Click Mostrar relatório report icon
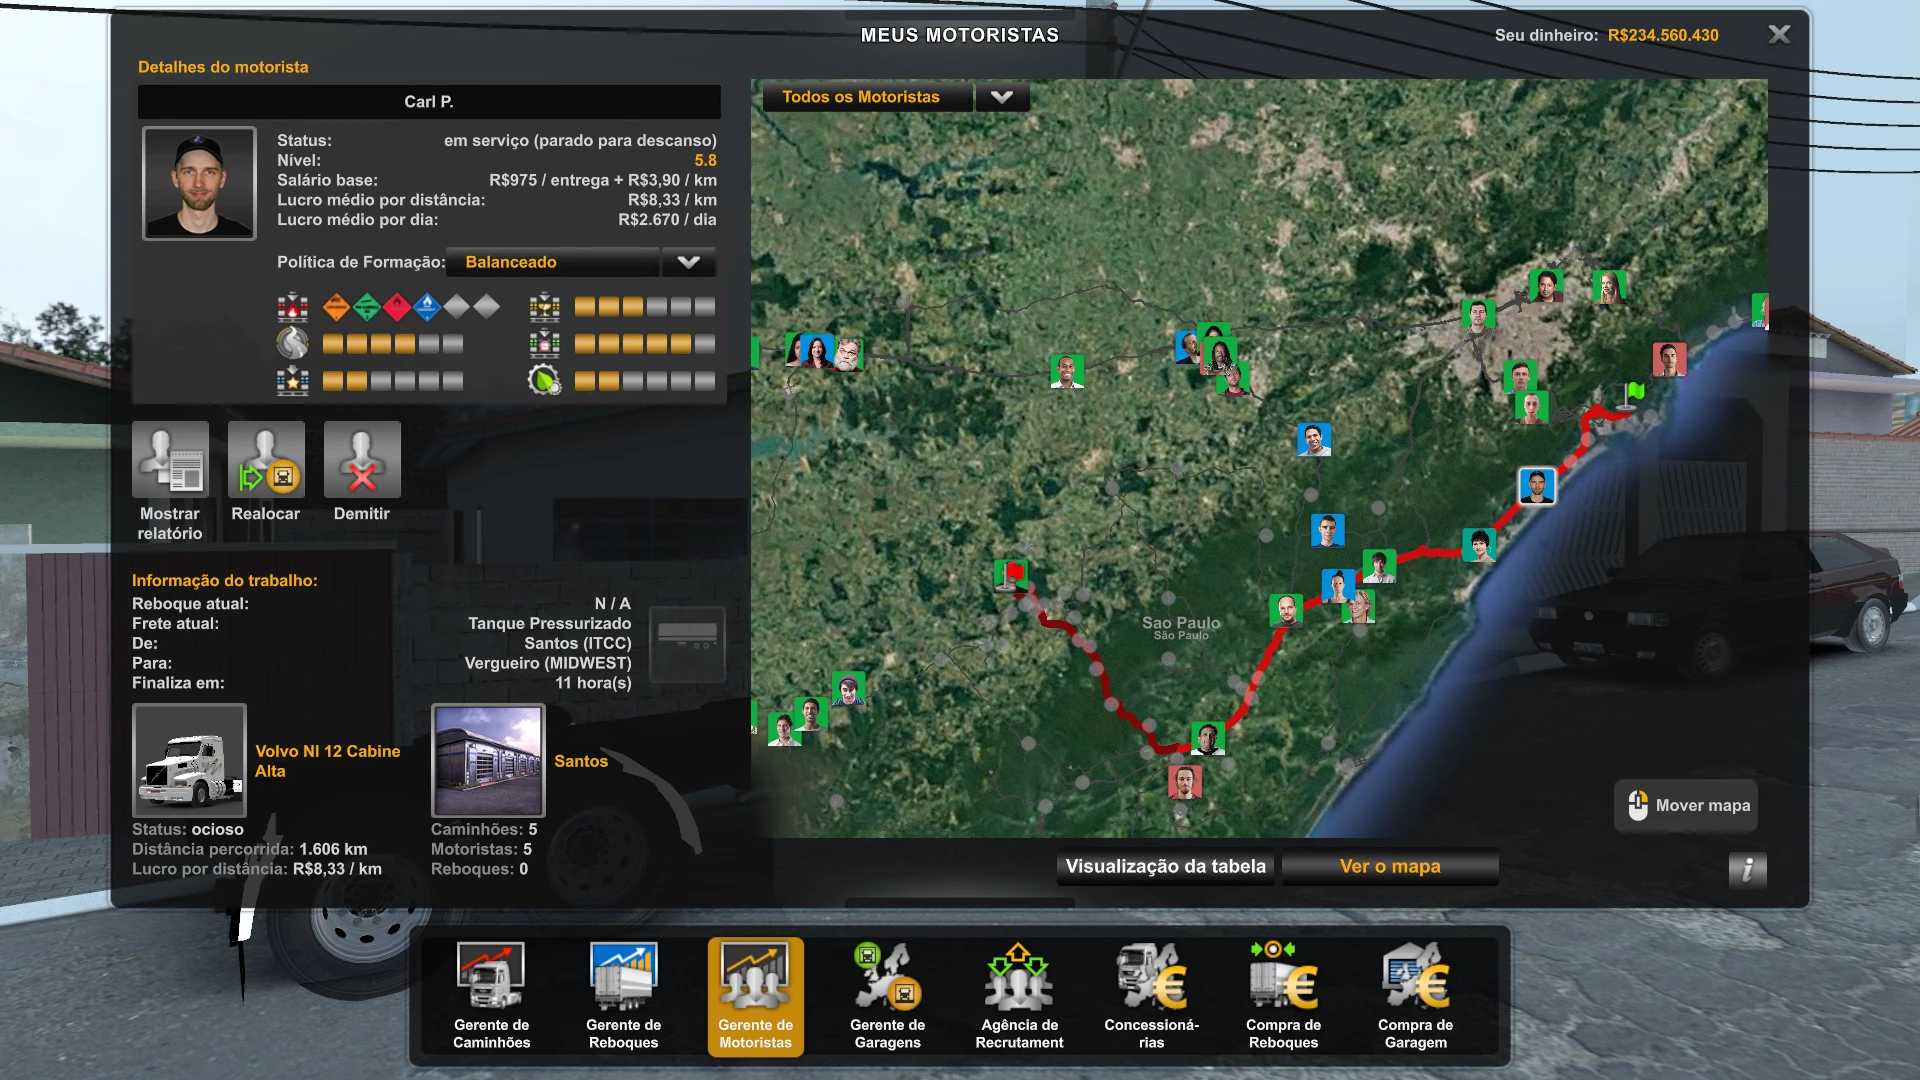1920x1080 pixels. point(170,460)
